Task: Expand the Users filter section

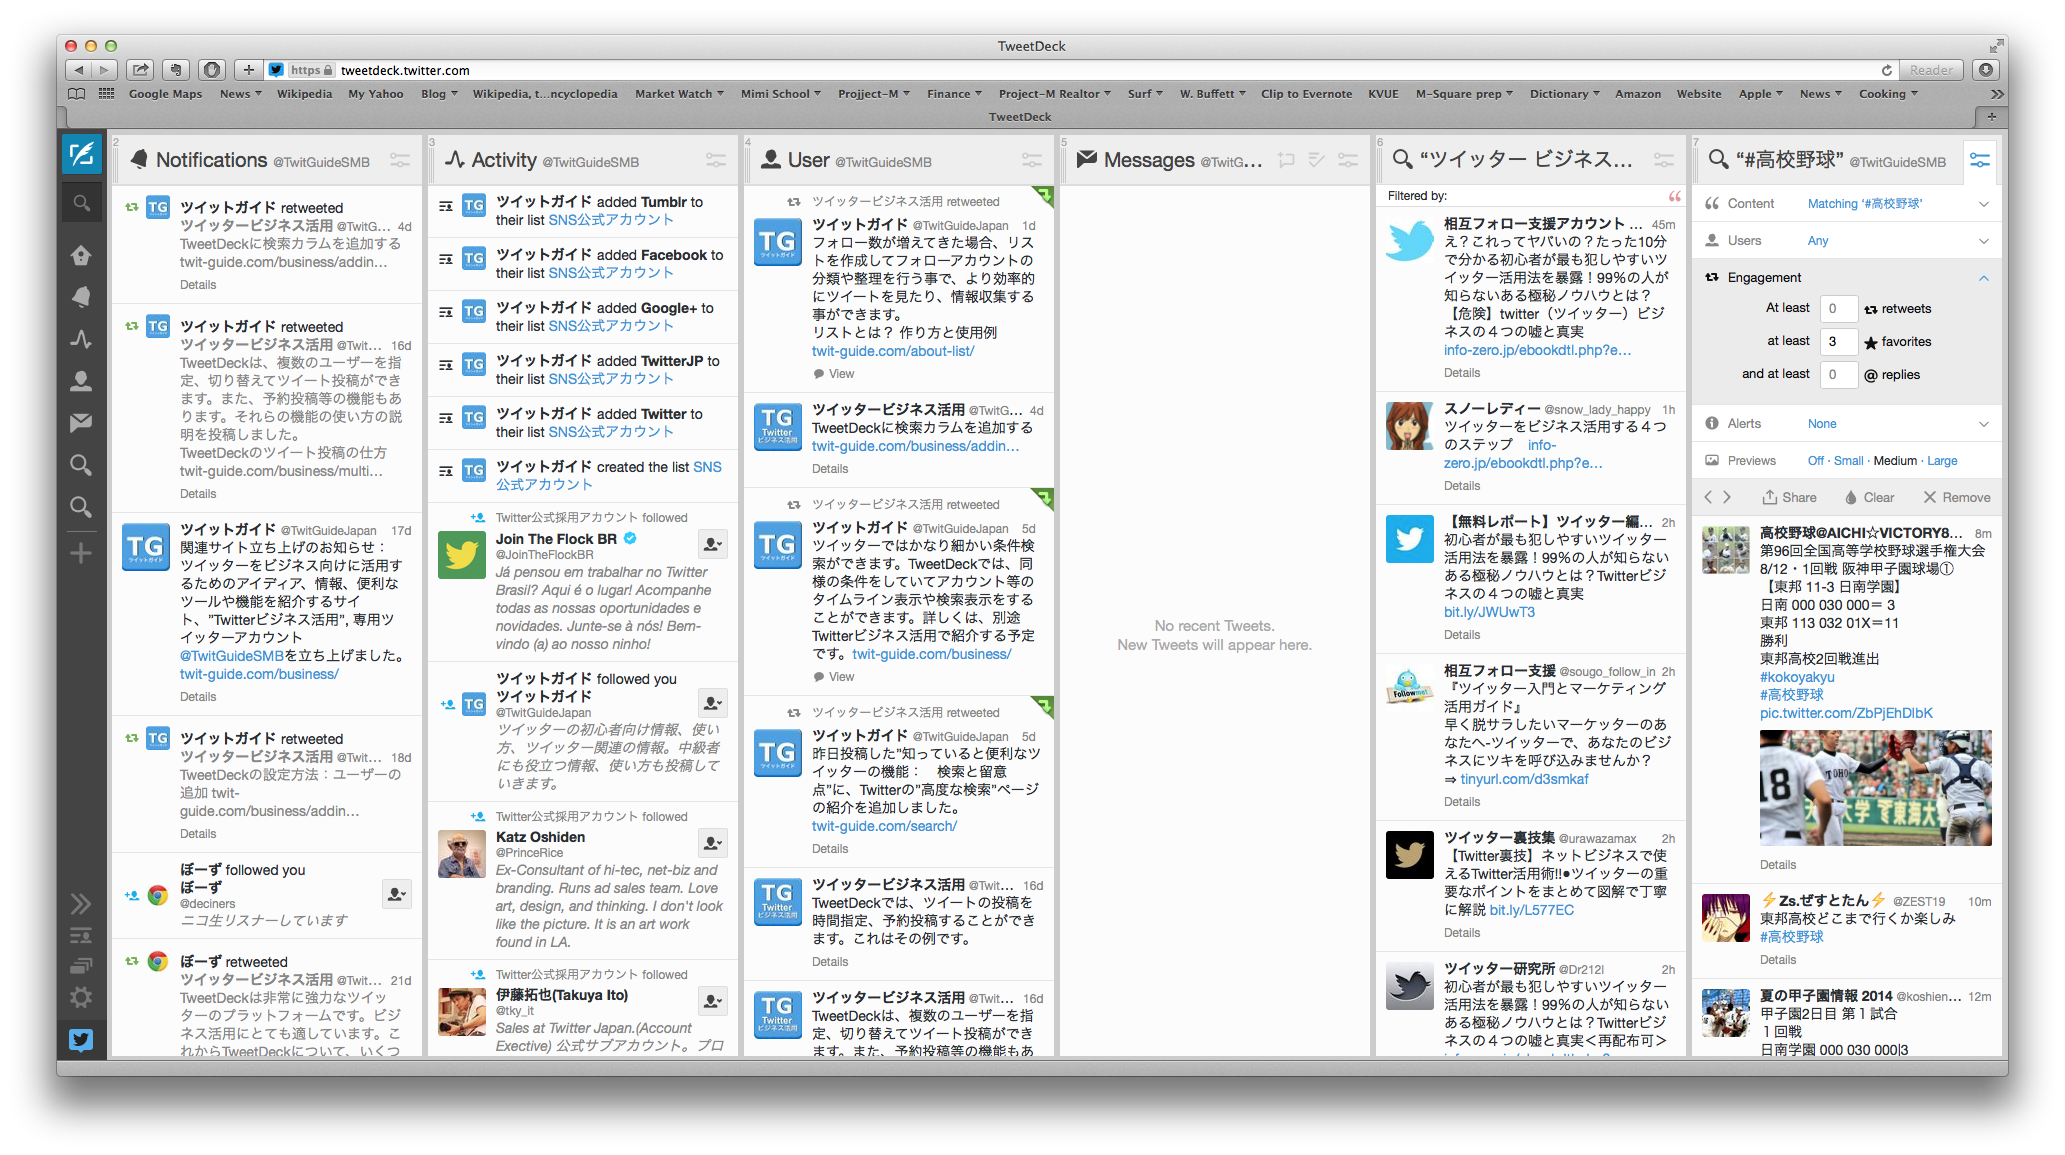Action: tap(1847, 241)
